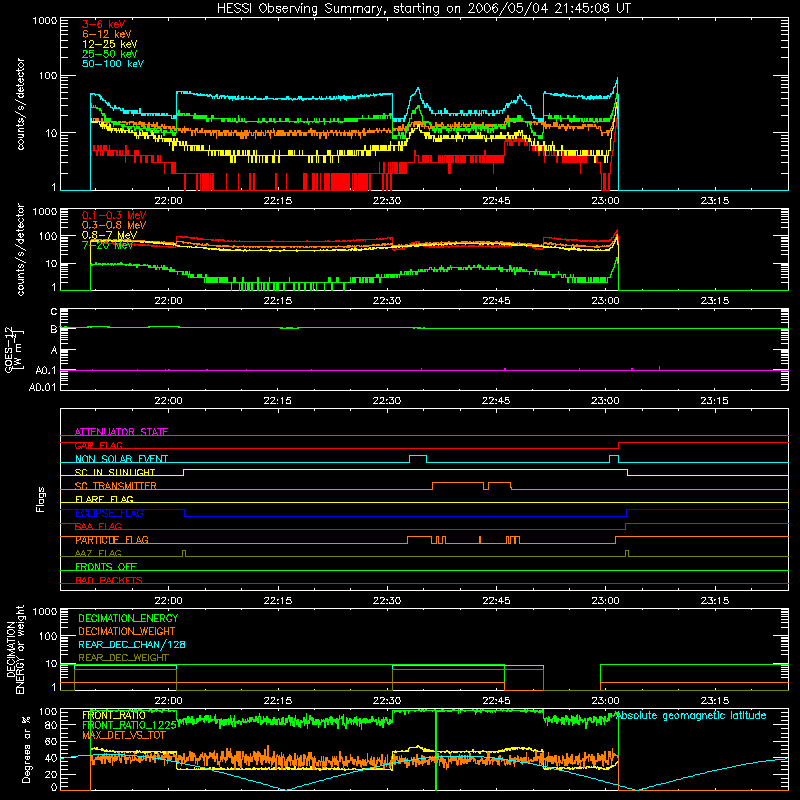Click the DECIMATION_ENERGY legend label
Screen dimensions: 800x800
(x=128, y=618)
